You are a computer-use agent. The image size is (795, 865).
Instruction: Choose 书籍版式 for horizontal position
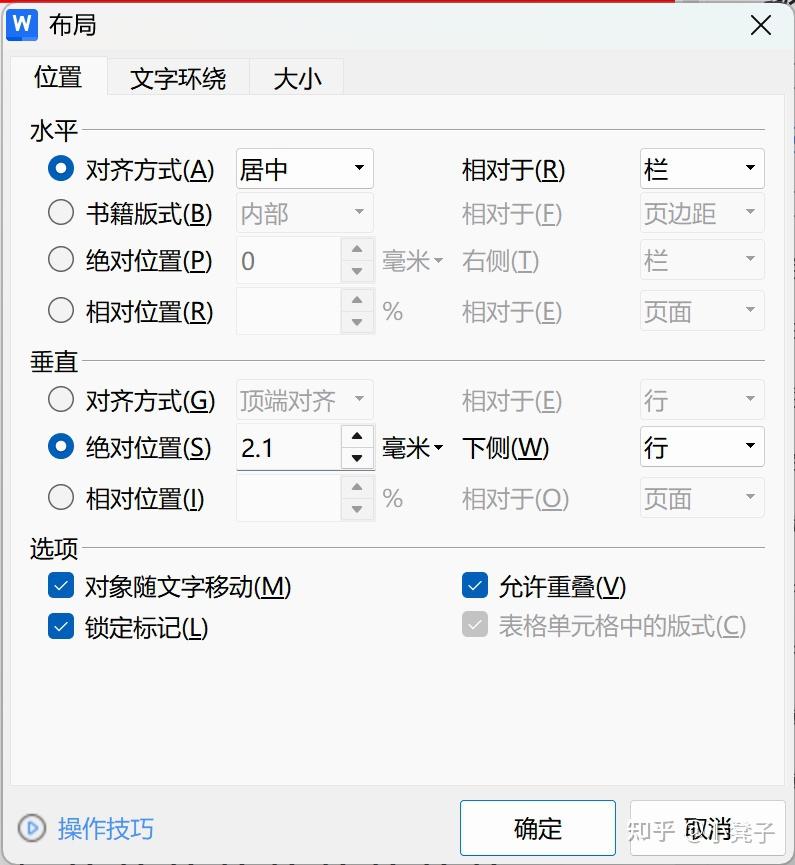pos(60,212)
